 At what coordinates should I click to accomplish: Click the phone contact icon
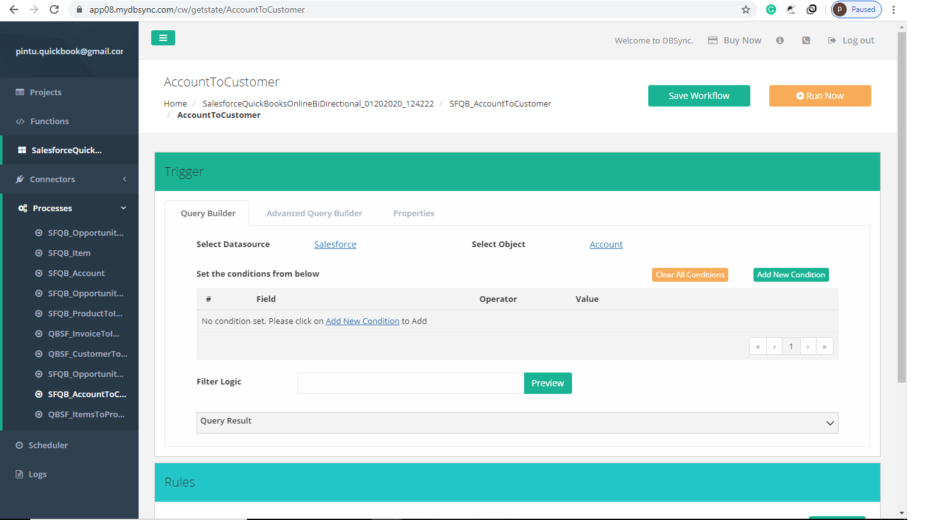click(x=806, y=41)
